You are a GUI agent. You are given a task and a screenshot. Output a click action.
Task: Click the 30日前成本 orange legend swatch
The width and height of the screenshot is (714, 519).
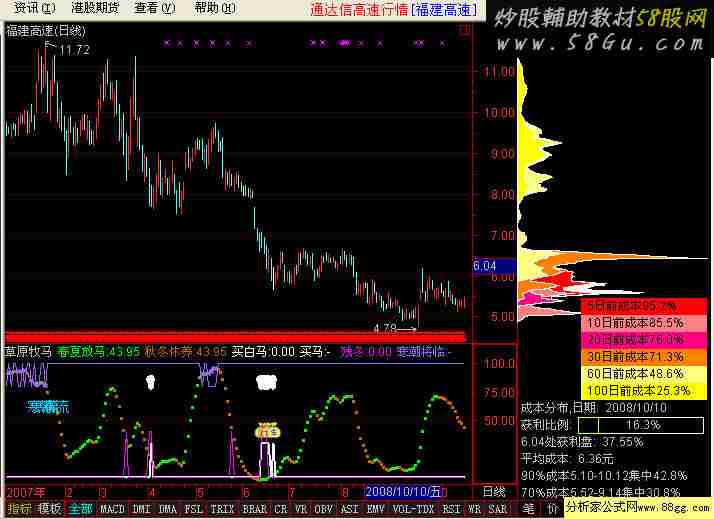coord(635,356)
